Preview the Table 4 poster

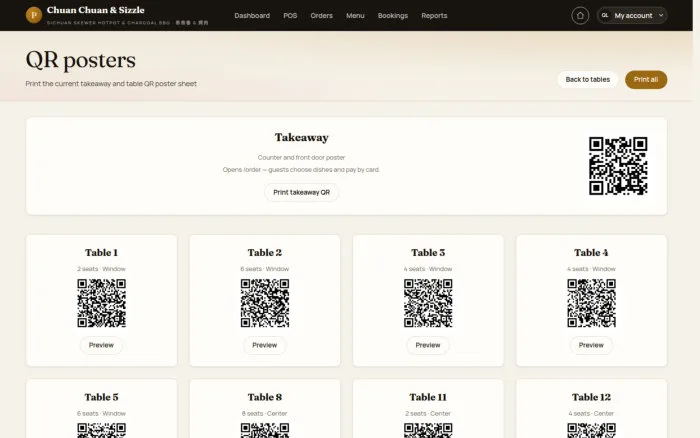coord(592,345)
